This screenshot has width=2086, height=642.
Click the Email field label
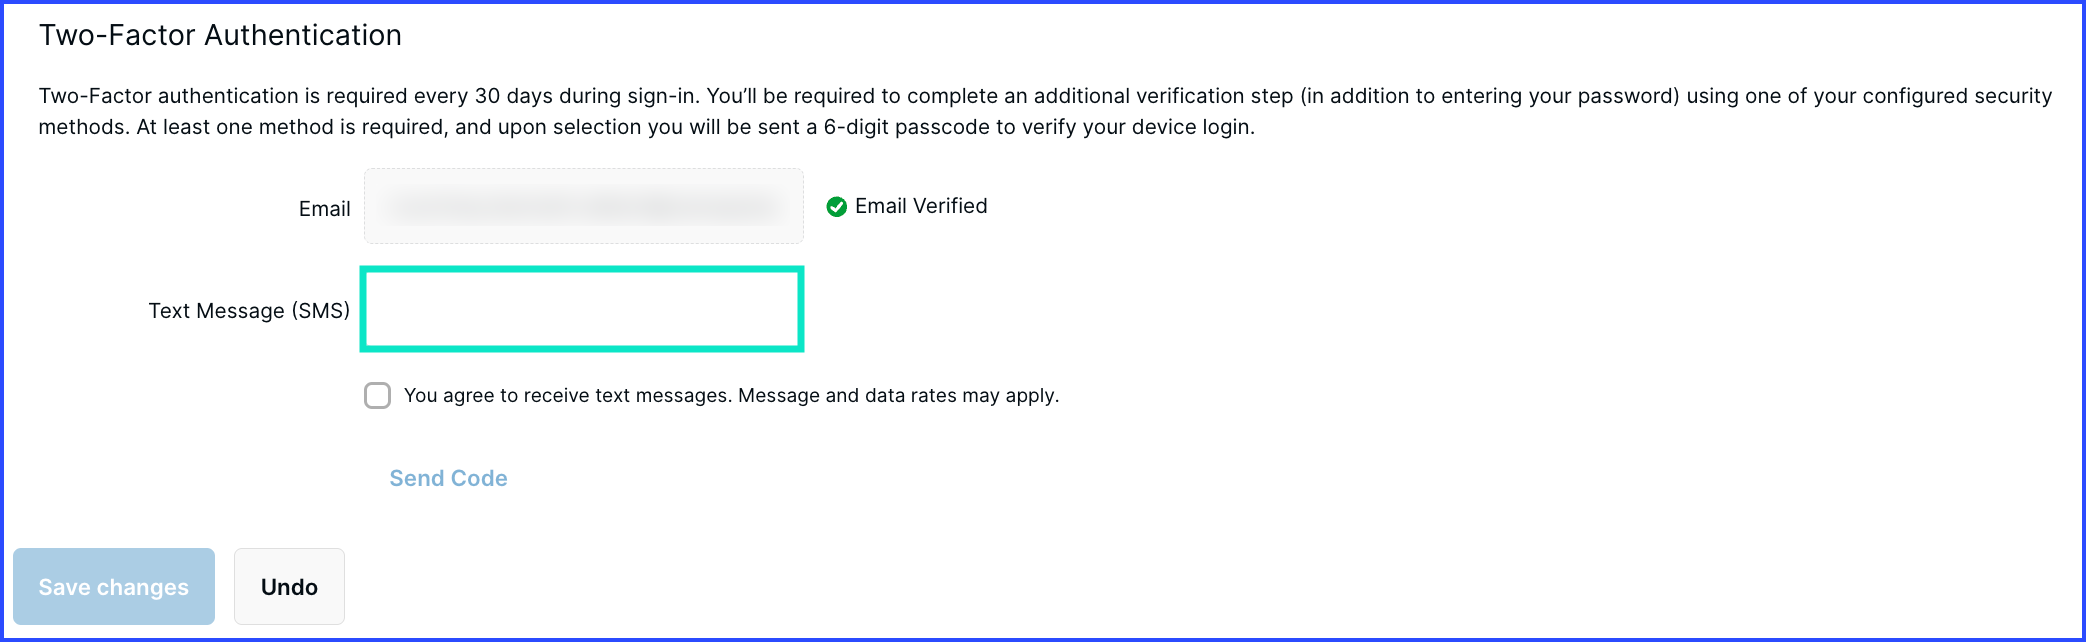tap(324, 209)
